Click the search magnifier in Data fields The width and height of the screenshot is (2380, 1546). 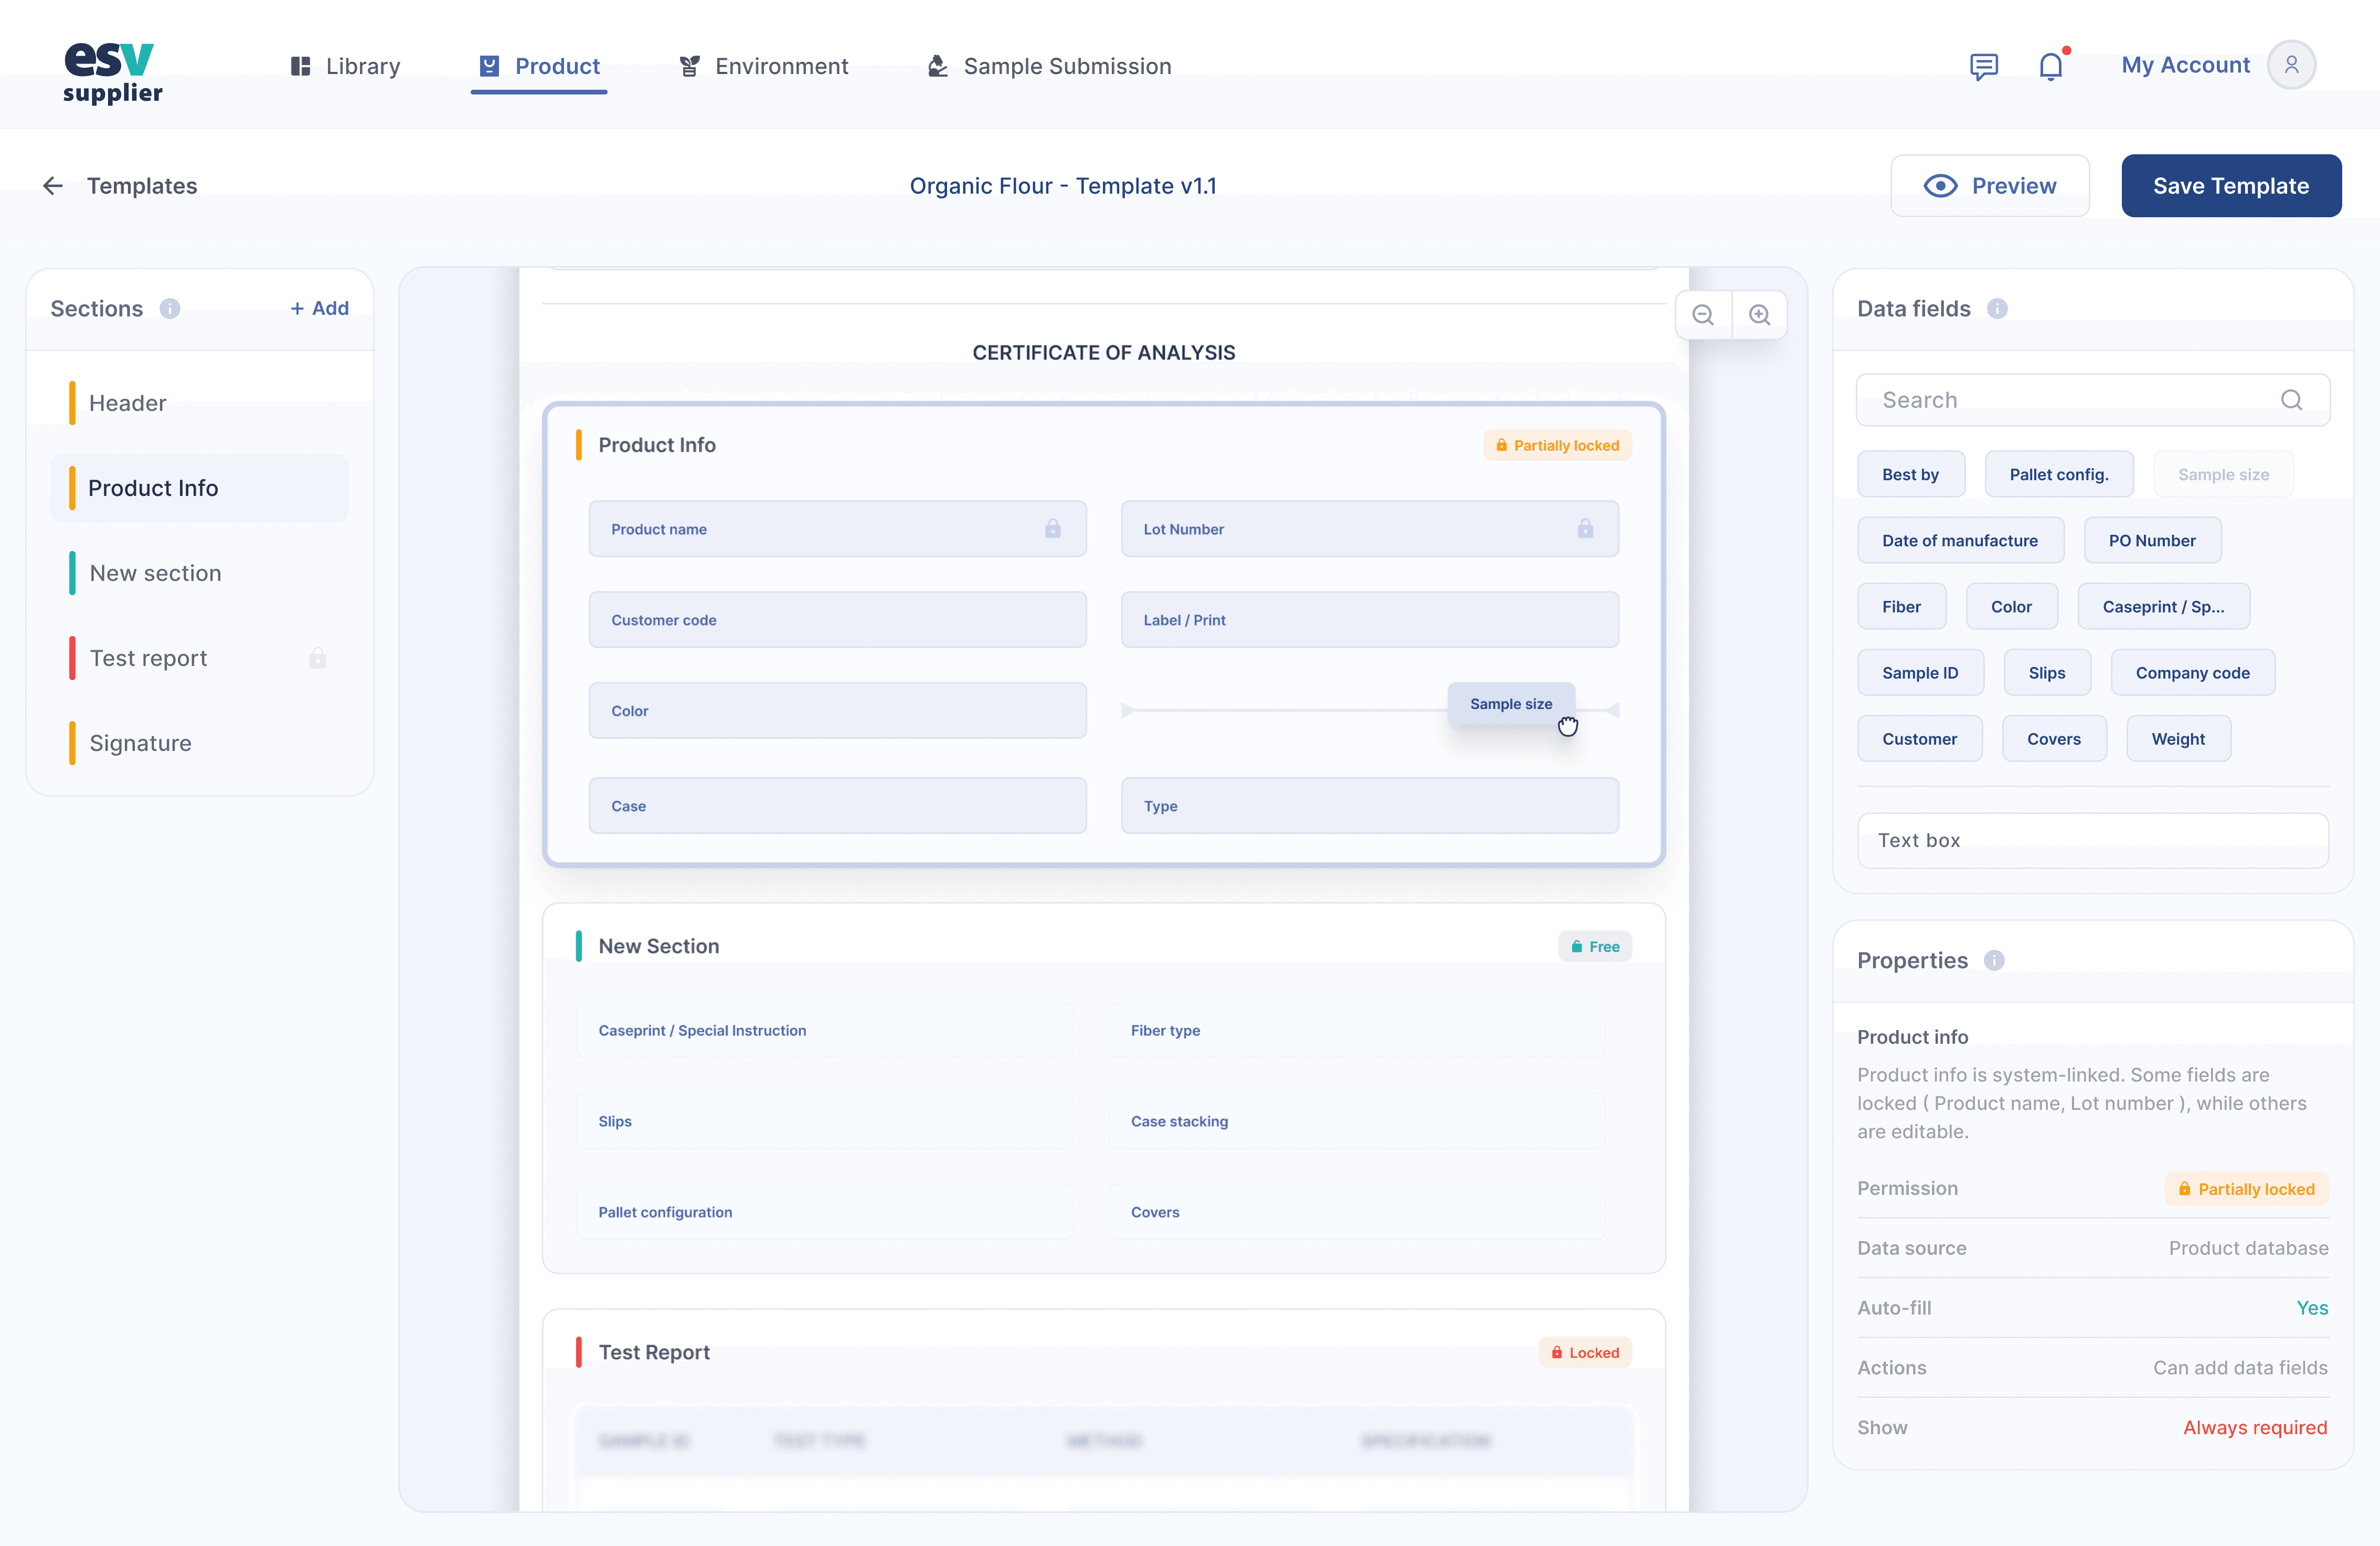(2292, 400)
